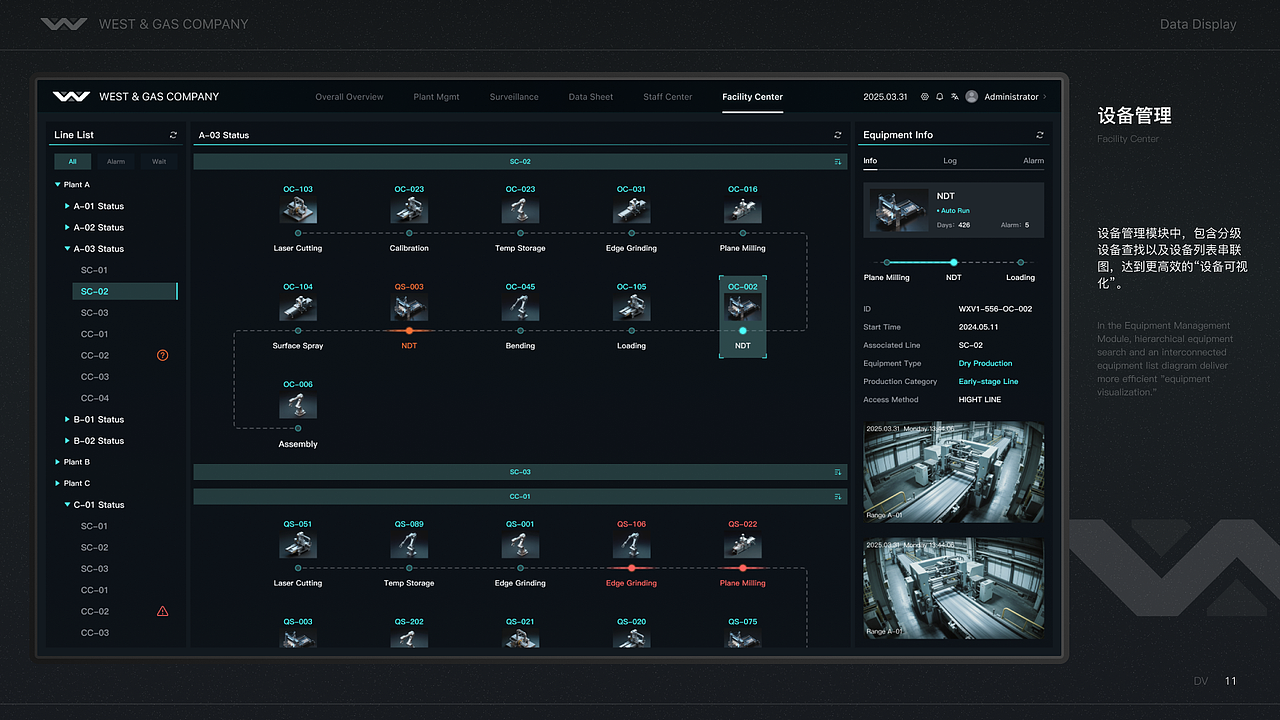Go to the Staff Center tab
Image resolution: width=1280 pixels, height=720 pixels.
(x=668, y=97)
